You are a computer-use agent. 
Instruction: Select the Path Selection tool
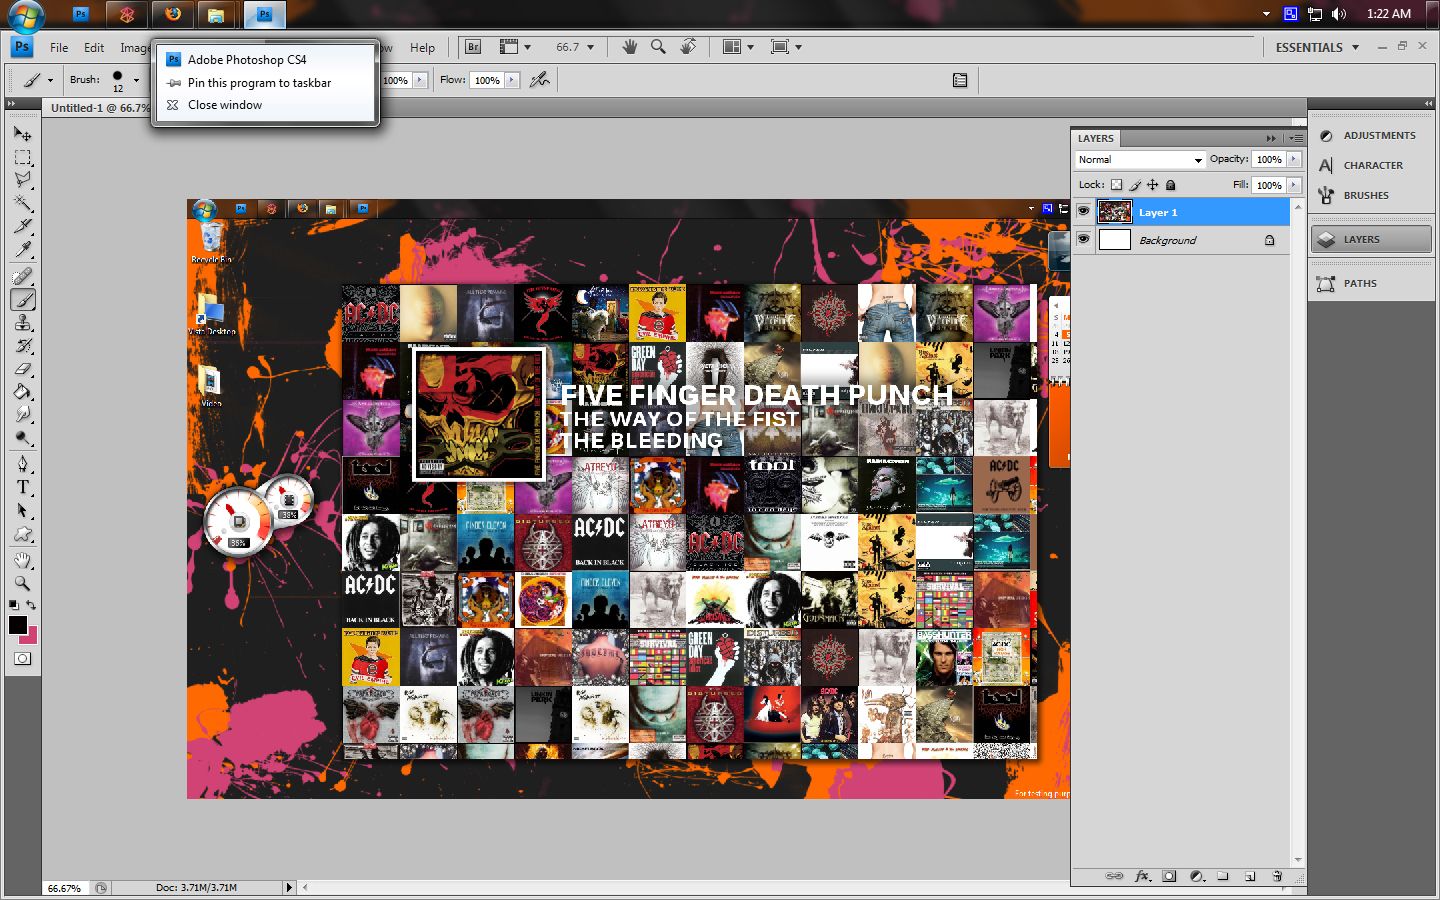22,510
